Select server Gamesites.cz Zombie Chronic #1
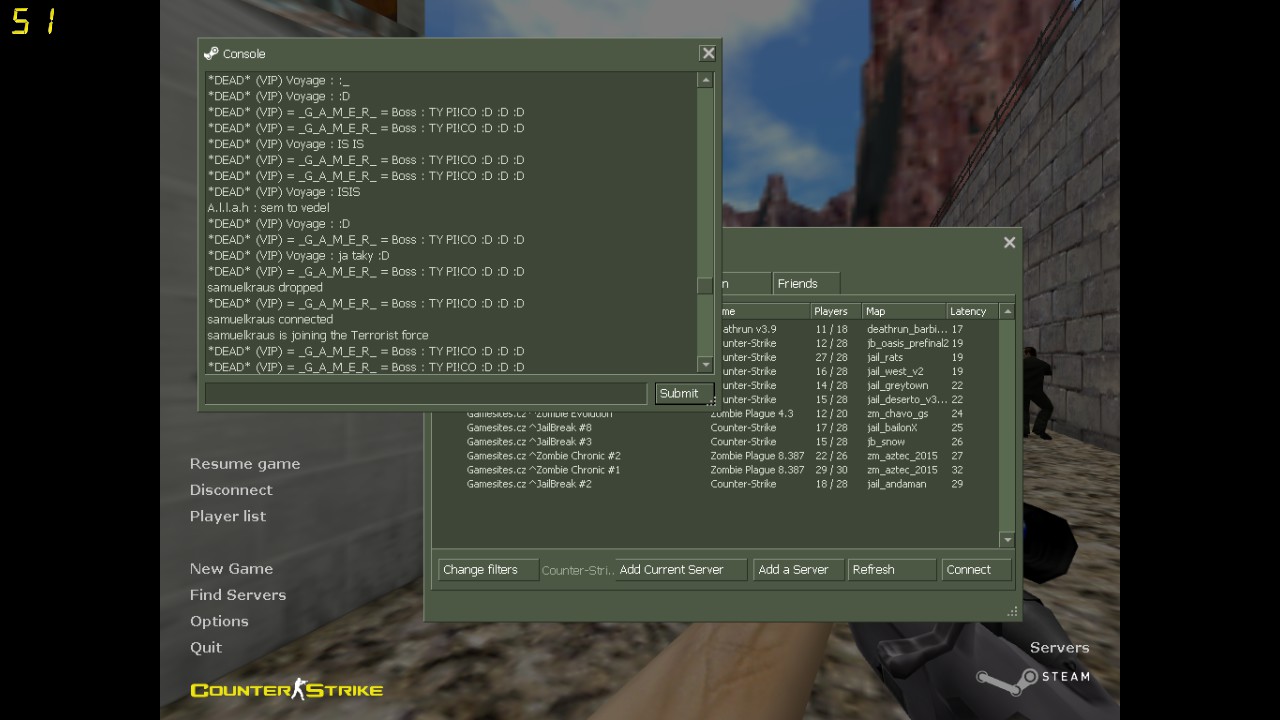This screenshot has width=1280, height=720. (715, 470)
